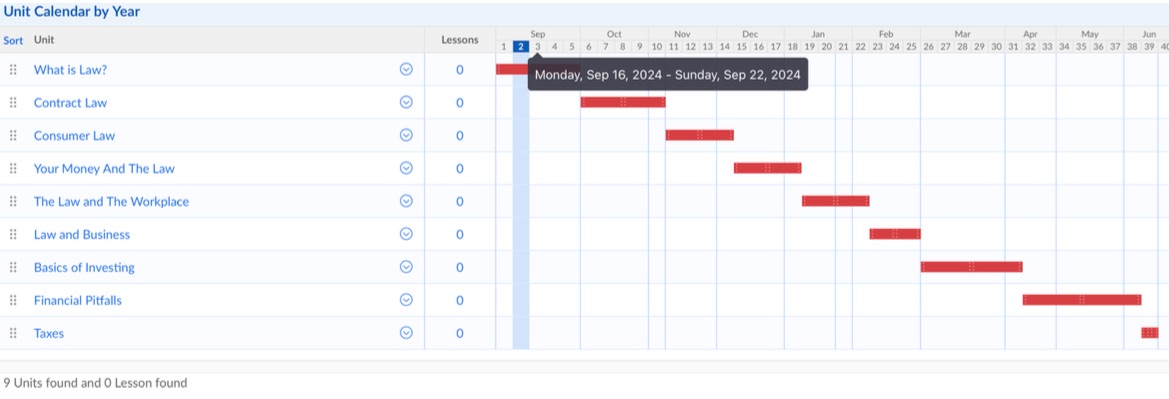The height and width of the screenshot is (399, 1169).
Task: Click the red Contract Law timeline bar
Action: (x=623, y=102)
